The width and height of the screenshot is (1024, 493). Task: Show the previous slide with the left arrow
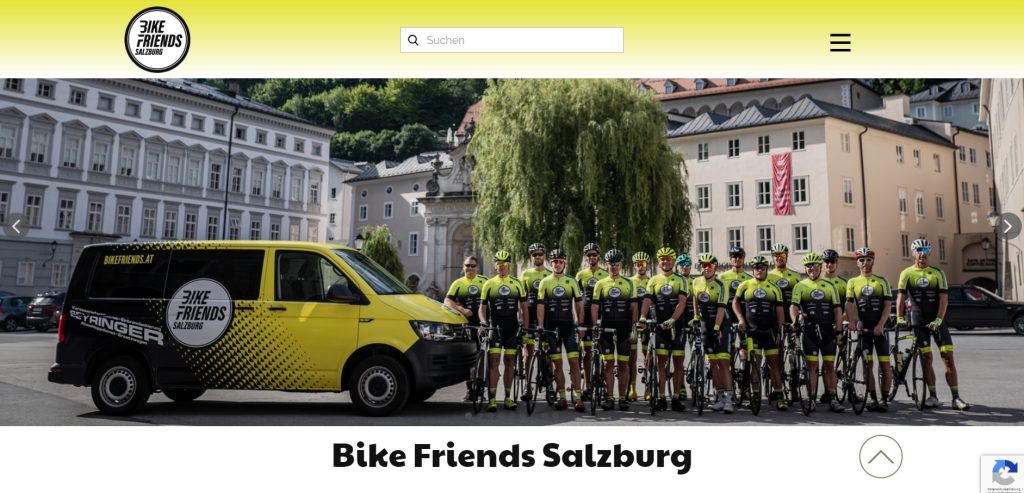(x=16, y=227)
